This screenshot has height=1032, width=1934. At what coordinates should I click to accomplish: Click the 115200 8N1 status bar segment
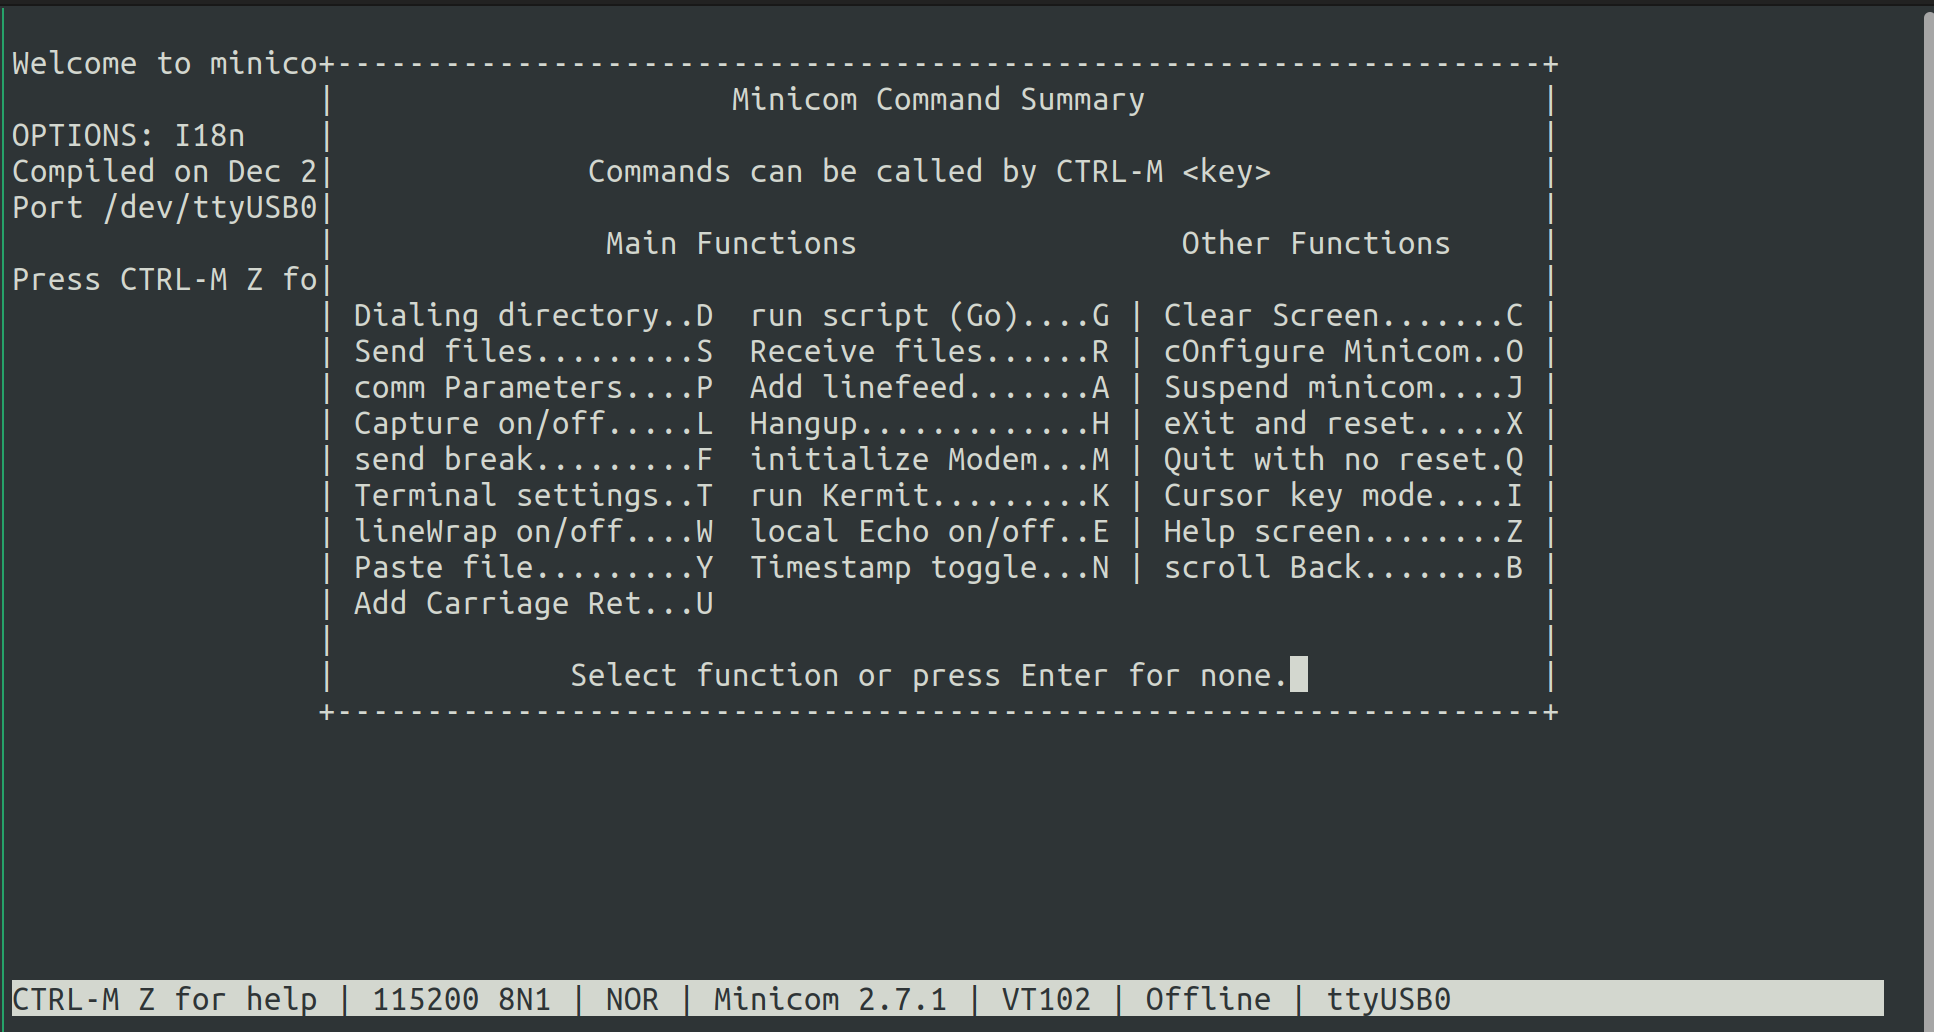(x=463, y=997)
